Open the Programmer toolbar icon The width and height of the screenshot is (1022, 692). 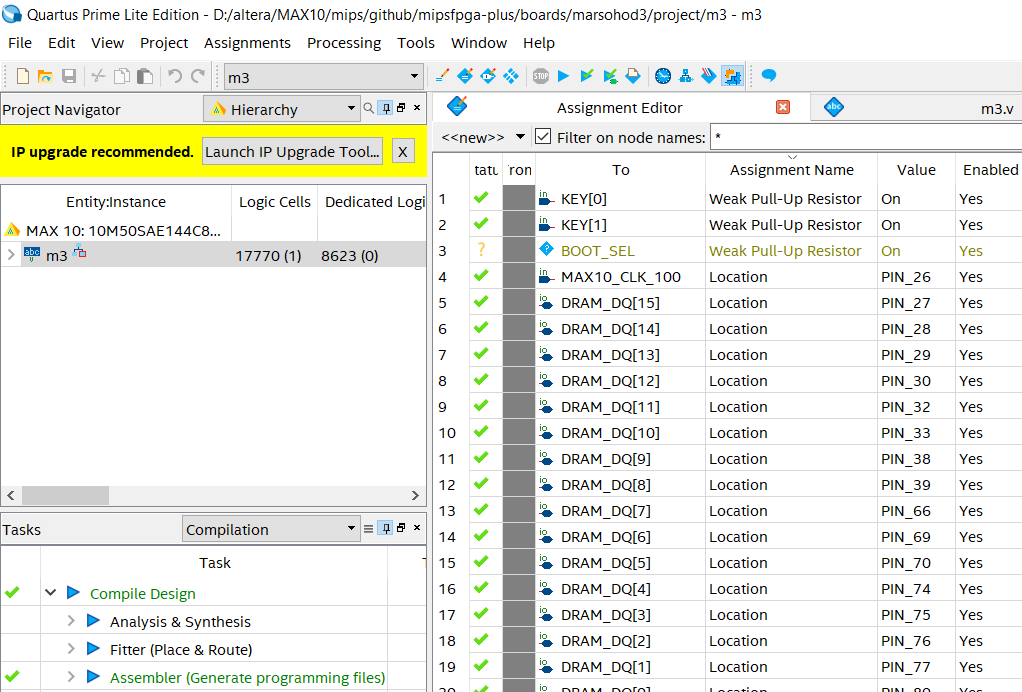(x=708, y=76)
